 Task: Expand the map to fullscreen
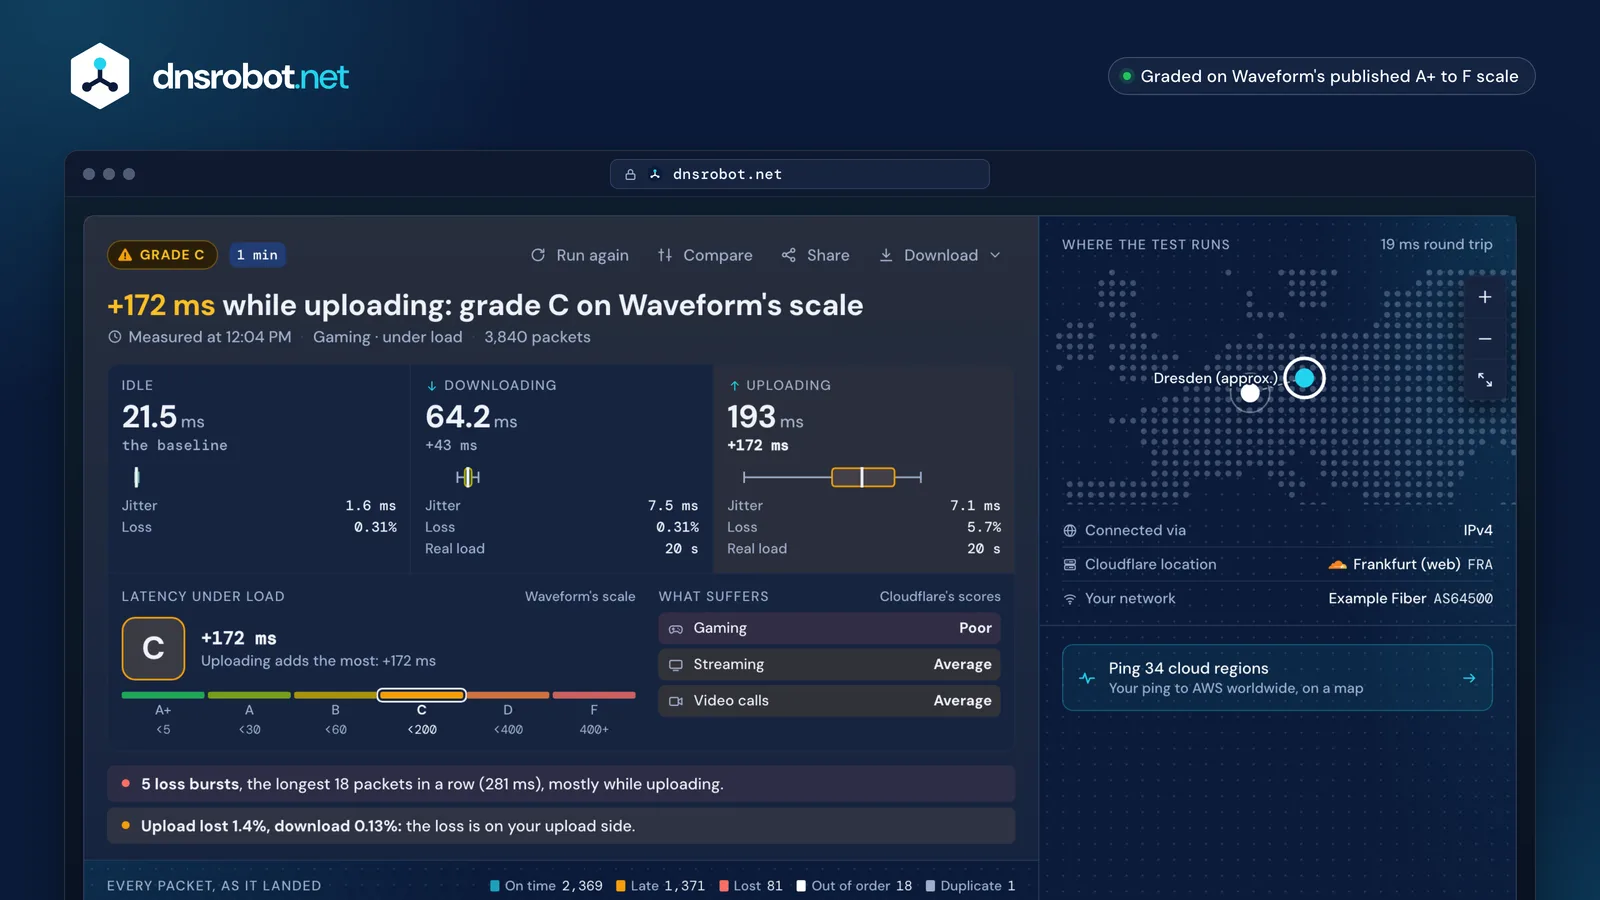(x=1485, y=380)
